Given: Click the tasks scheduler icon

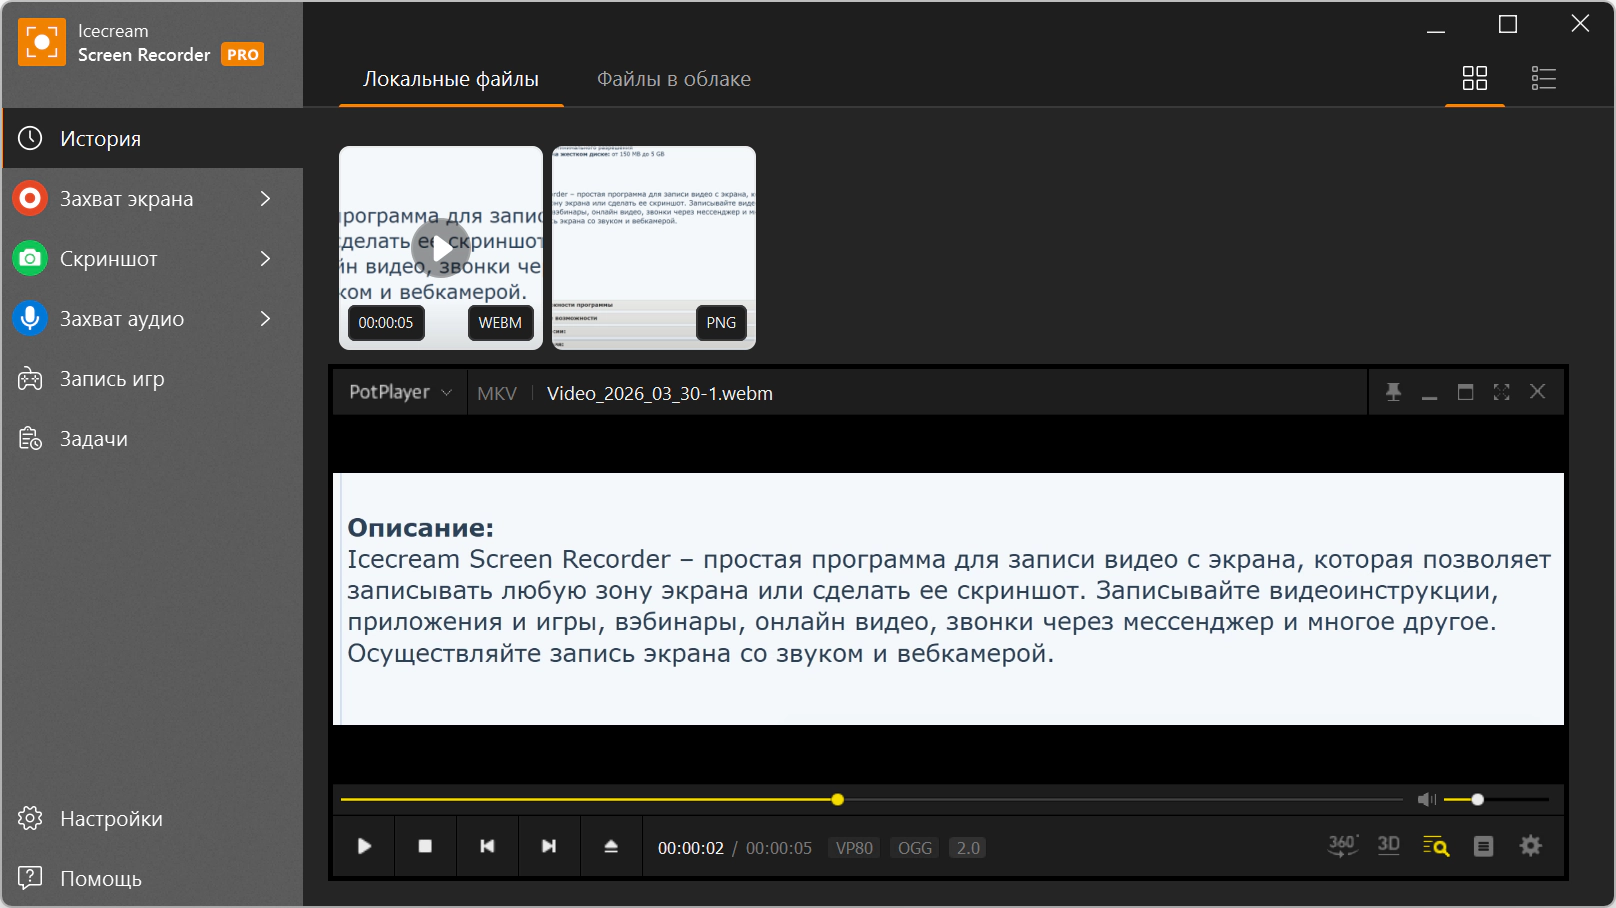Looking at the screenshot, I should [x=30, y=439].
